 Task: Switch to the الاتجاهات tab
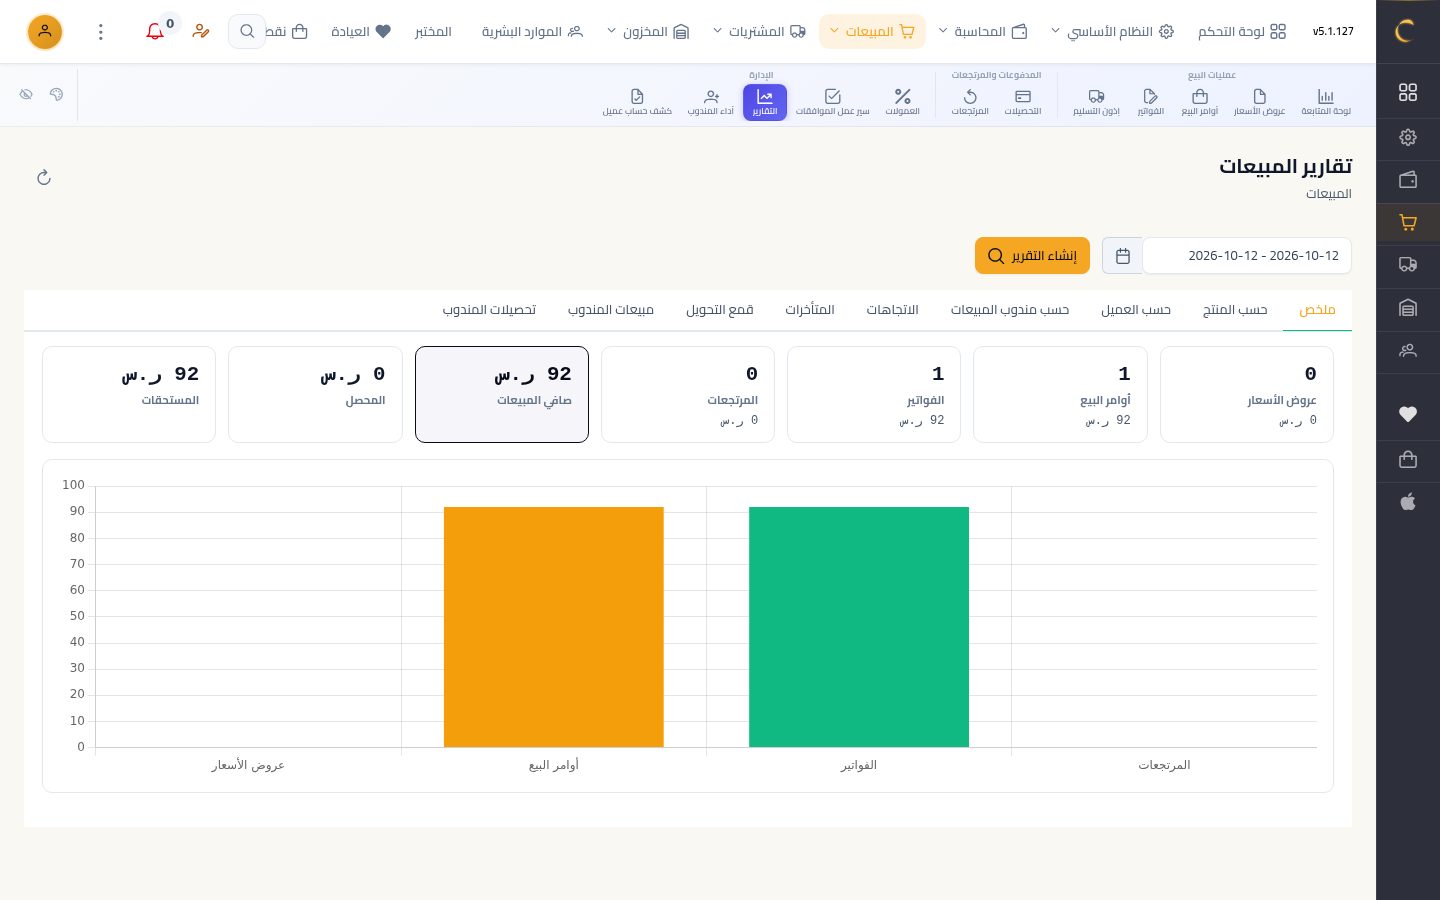click(x=892, y=310)
